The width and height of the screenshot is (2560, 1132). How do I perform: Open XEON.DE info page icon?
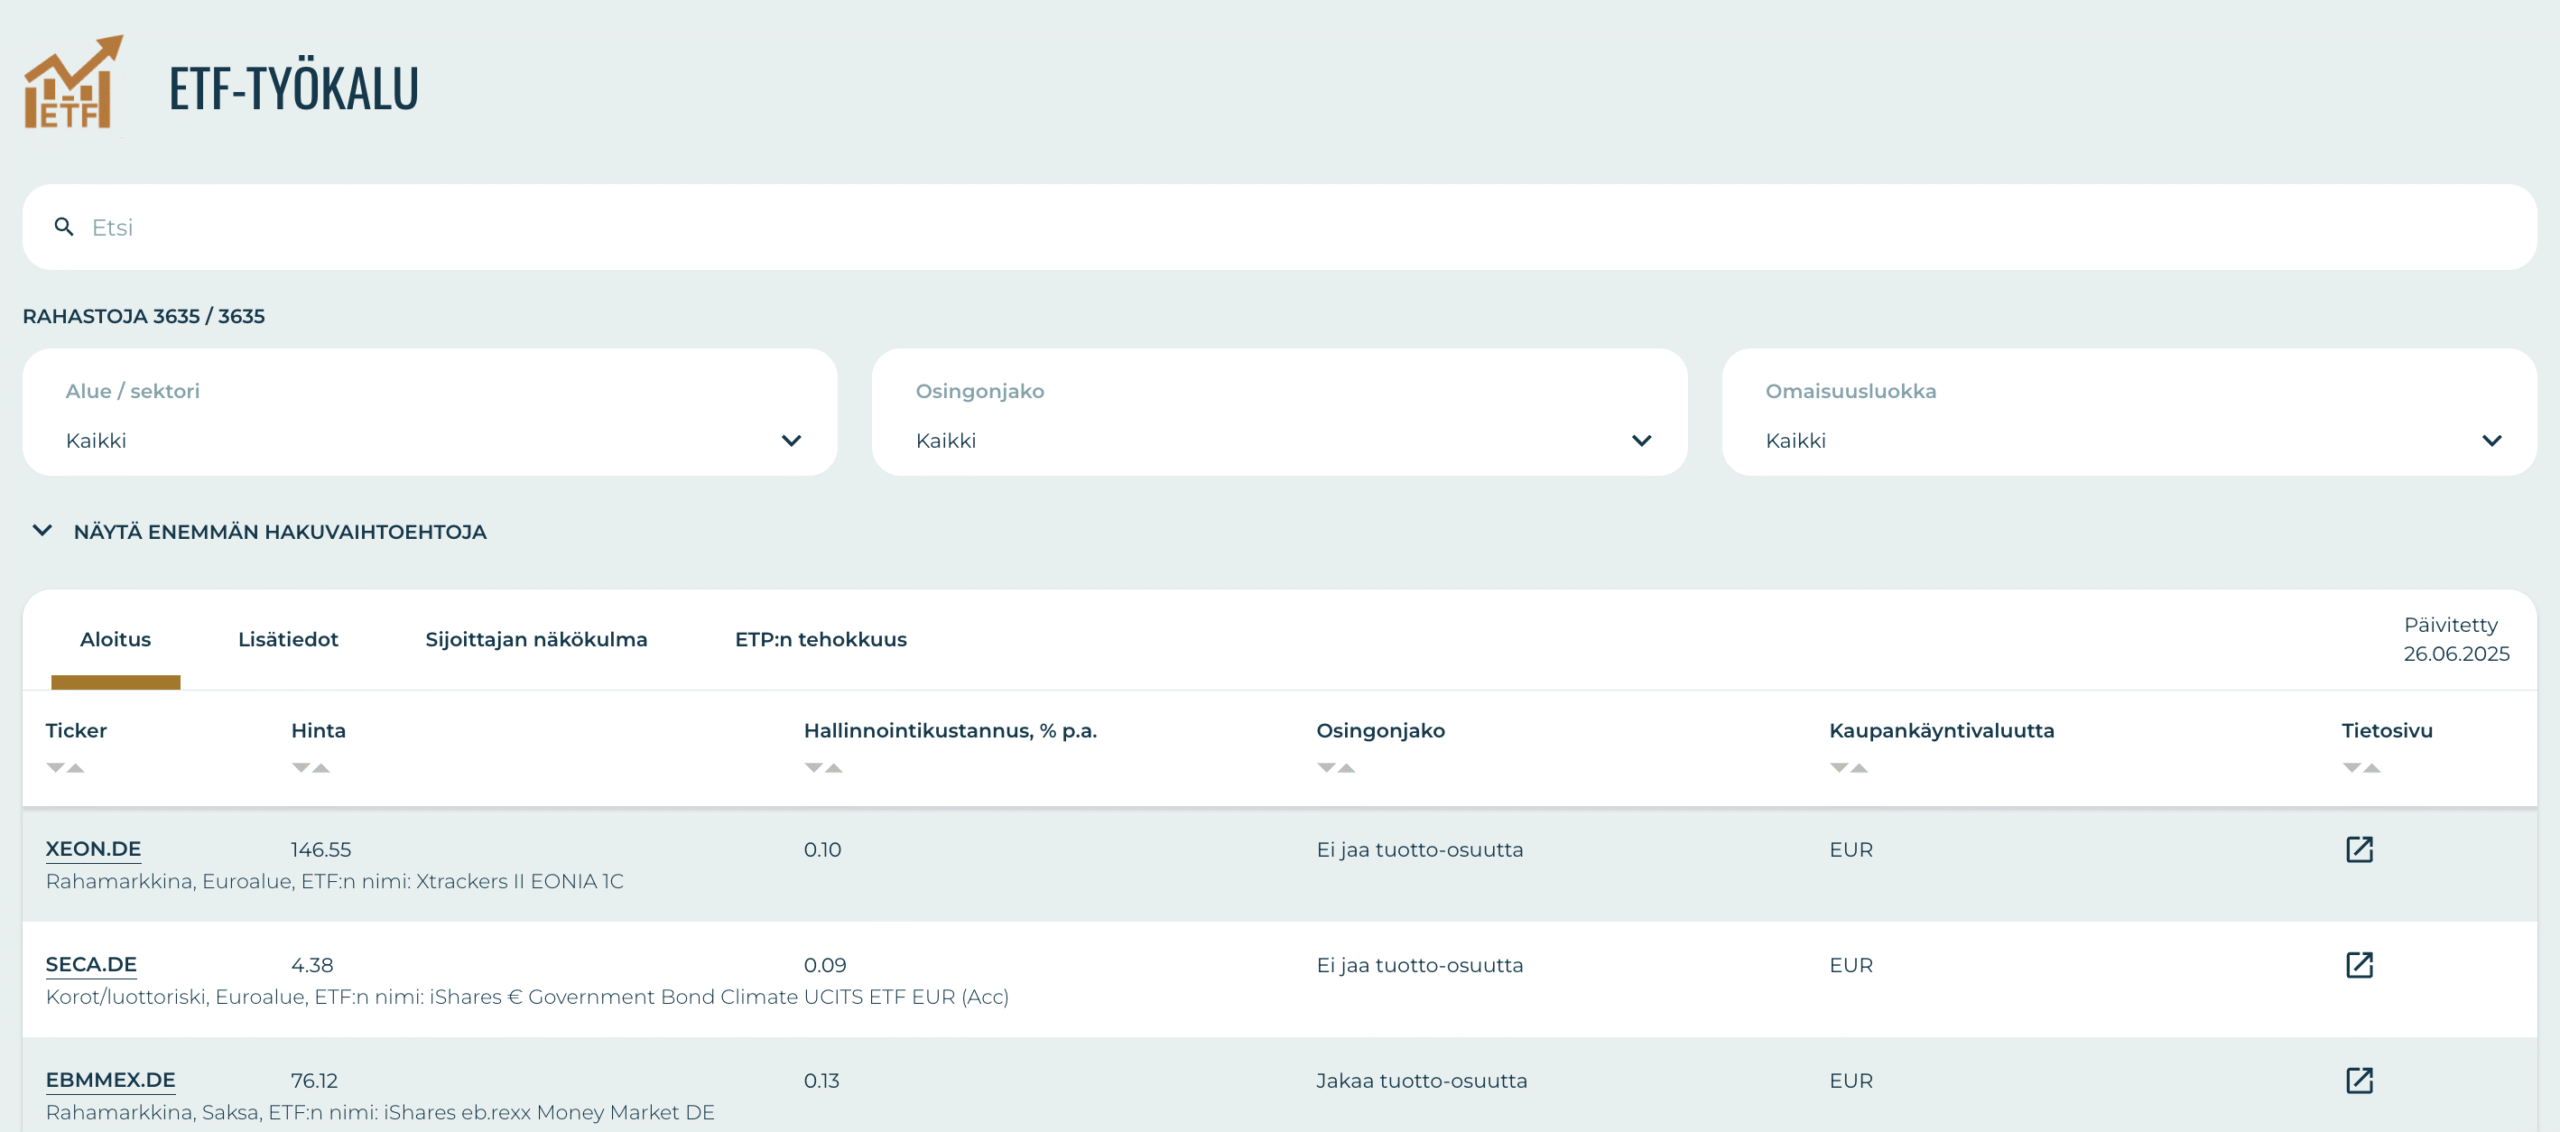2359,849
